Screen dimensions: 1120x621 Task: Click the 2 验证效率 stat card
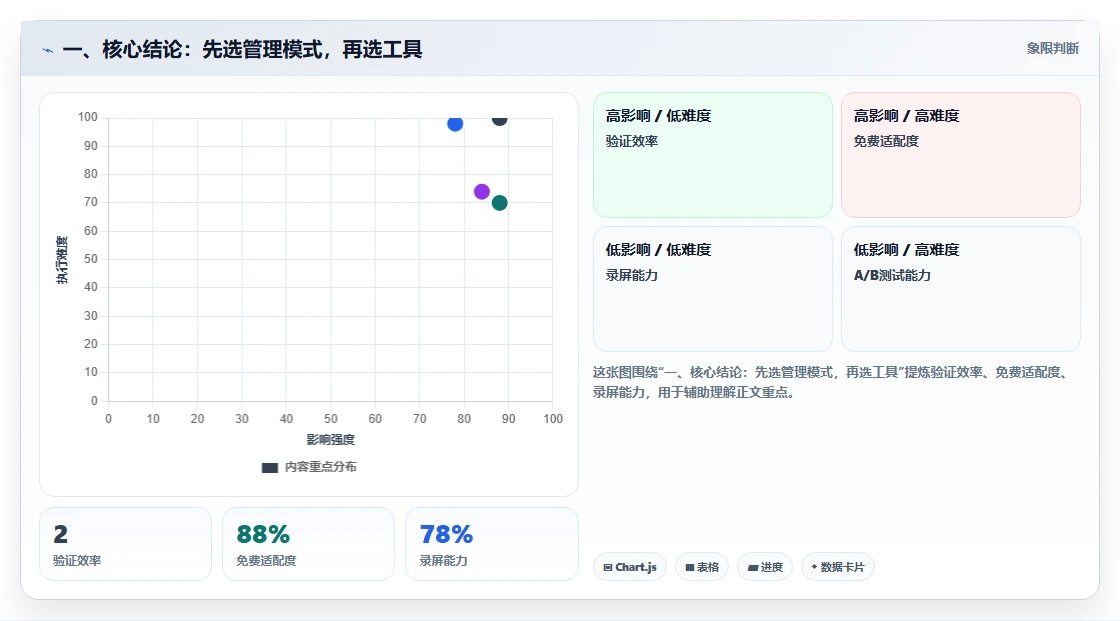(x=126, y=544)
